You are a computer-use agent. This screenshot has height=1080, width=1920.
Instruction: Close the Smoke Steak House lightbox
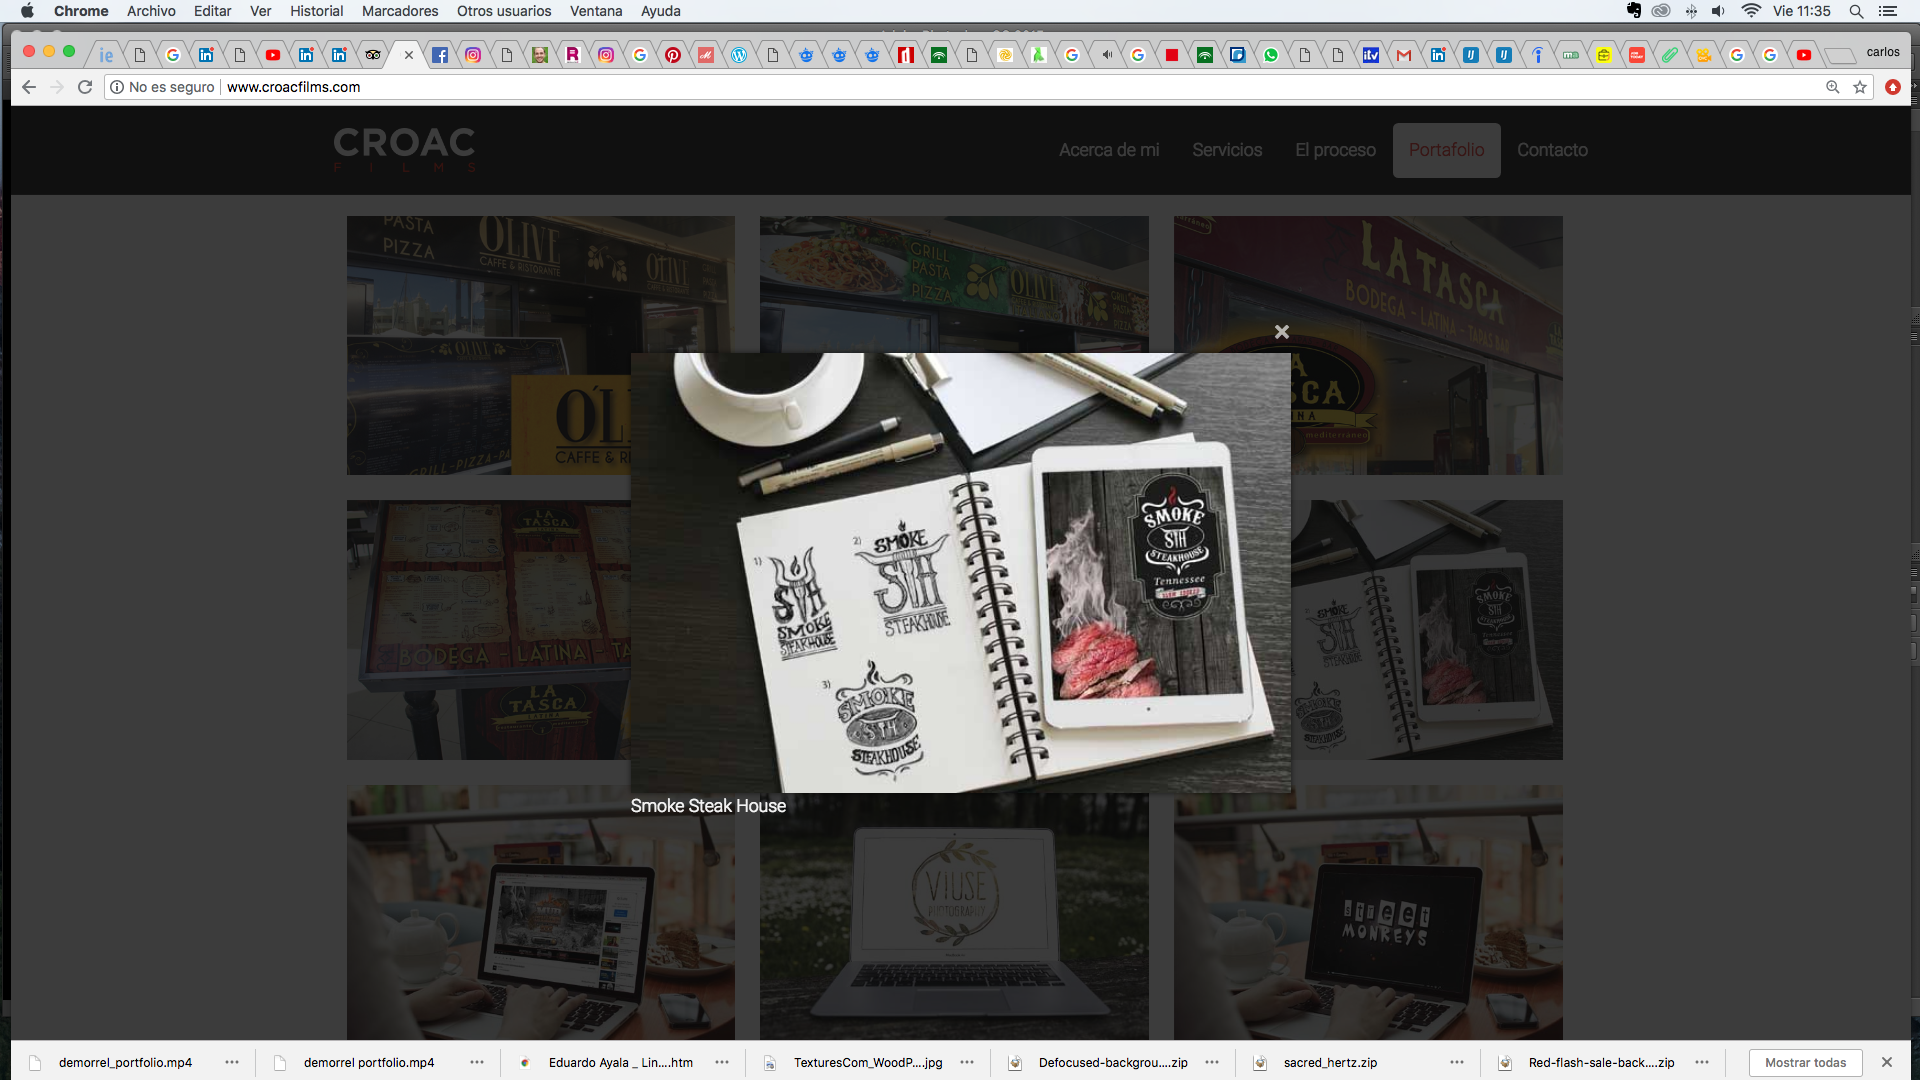[x=1282, y=332]
